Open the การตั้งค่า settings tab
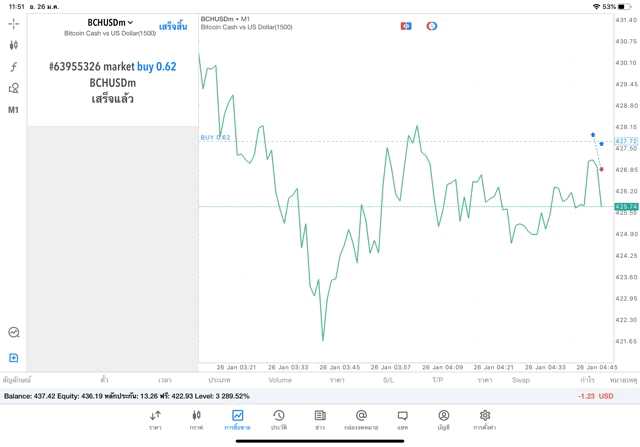640x447 pixels. 485,420
